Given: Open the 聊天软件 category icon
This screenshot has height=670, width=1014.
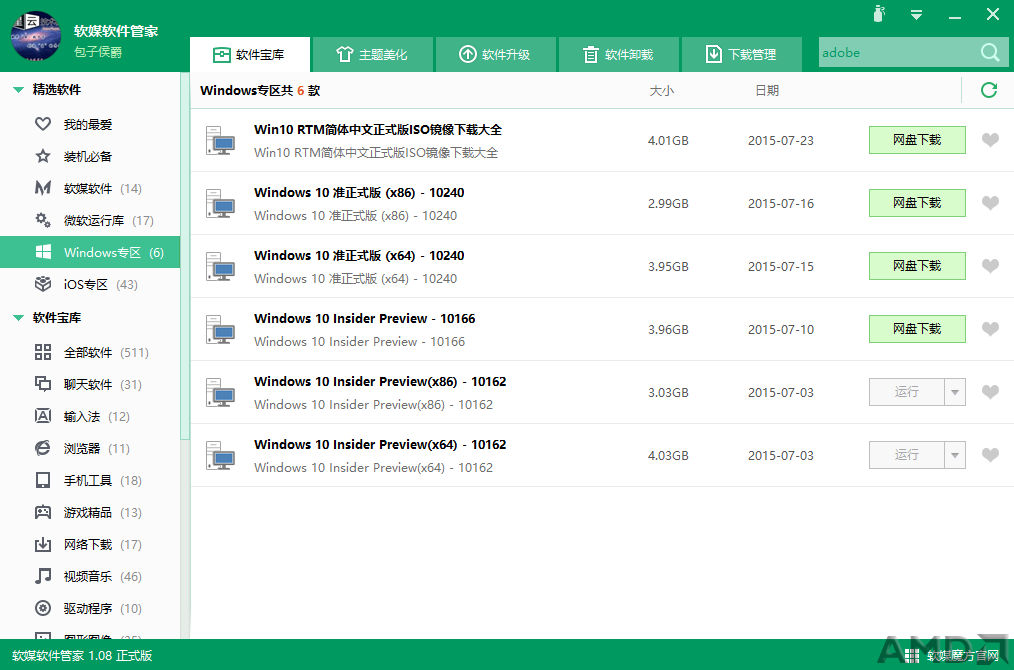Looking at the screenshot, I should pyautogui.click(x=43, y=384).
